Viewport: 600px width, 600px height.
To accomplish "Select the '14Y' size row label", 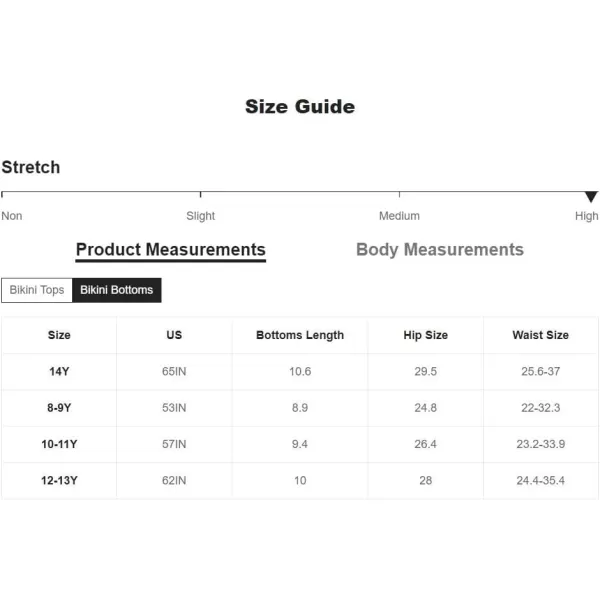I will [x=59, y=371].
